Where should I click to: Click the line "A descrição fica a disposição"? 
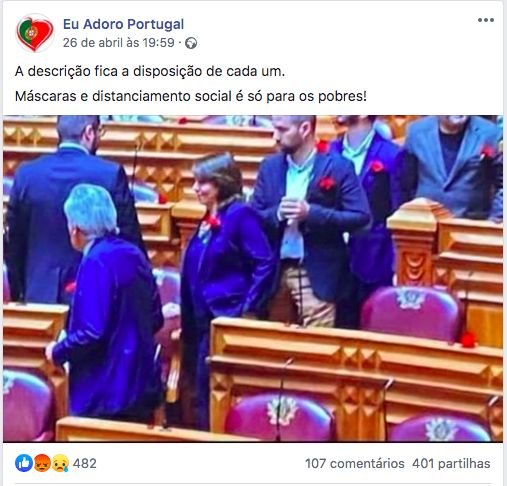click(150, 71)
